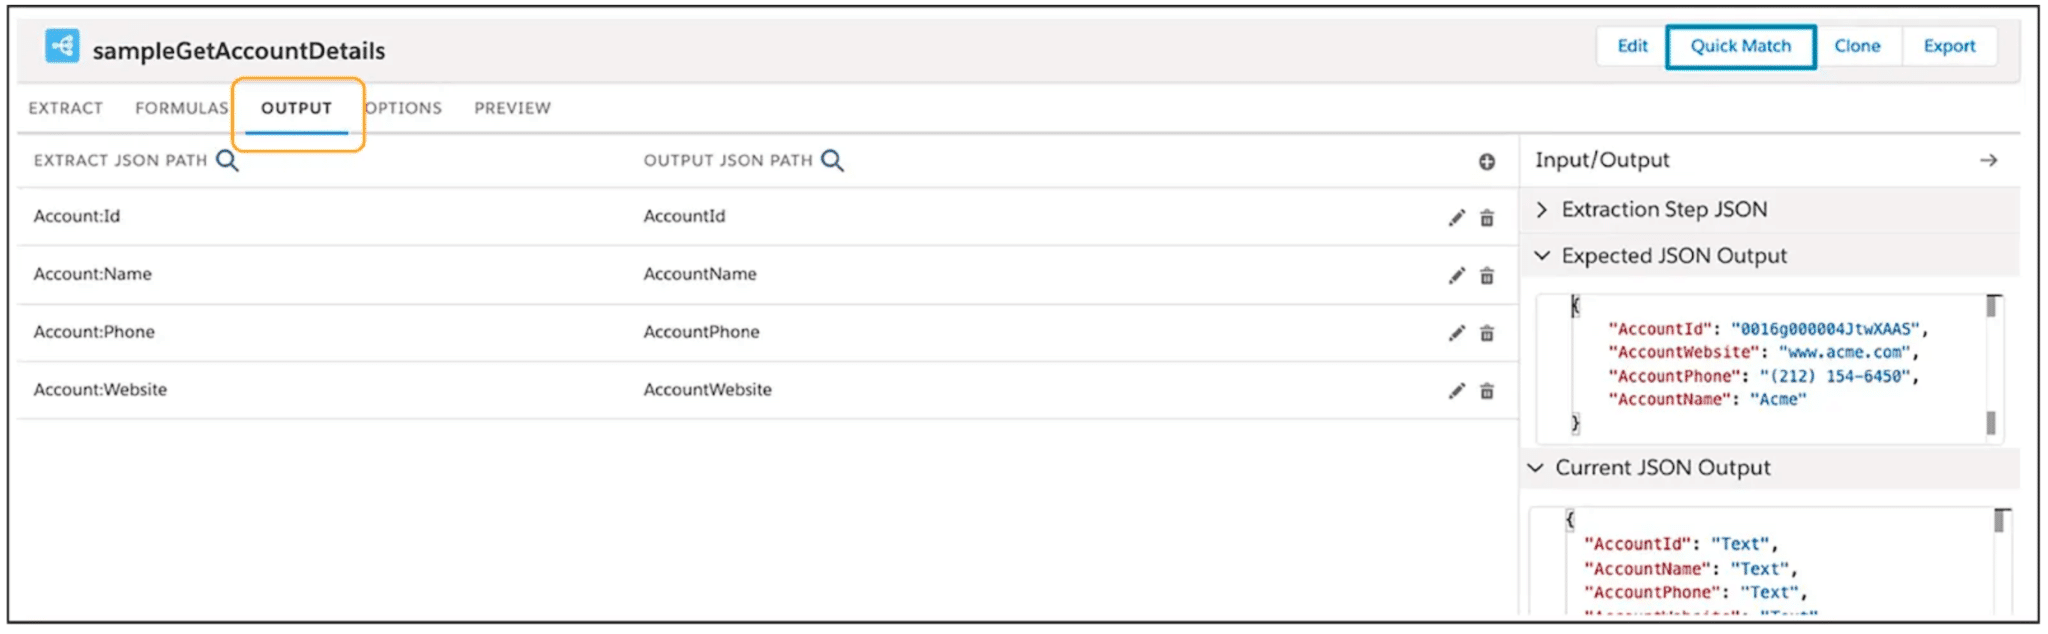
Task: Click the add mapping plus icon
Action: pos(1487,162)
